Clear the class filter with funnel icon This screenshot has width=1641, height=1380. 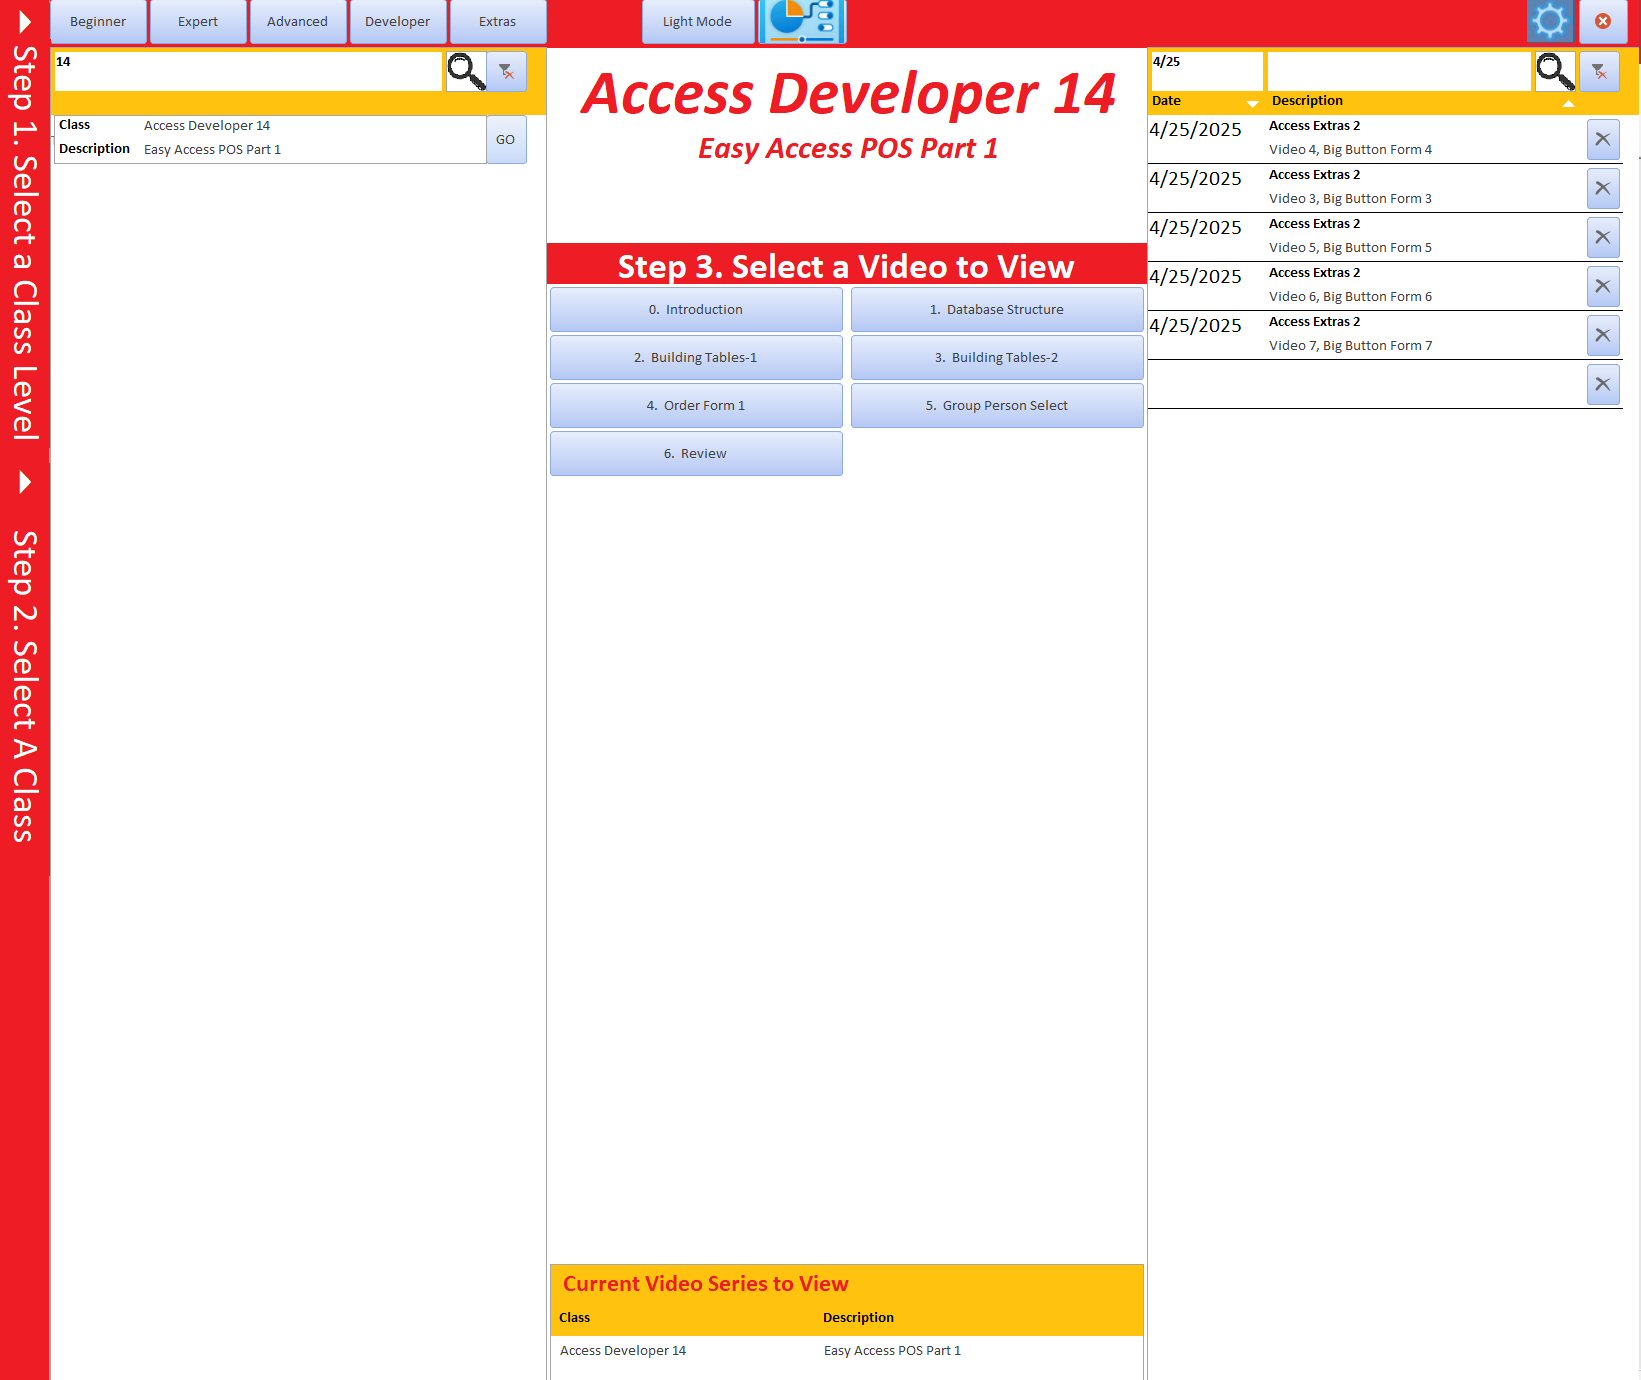tap(507, 71)
